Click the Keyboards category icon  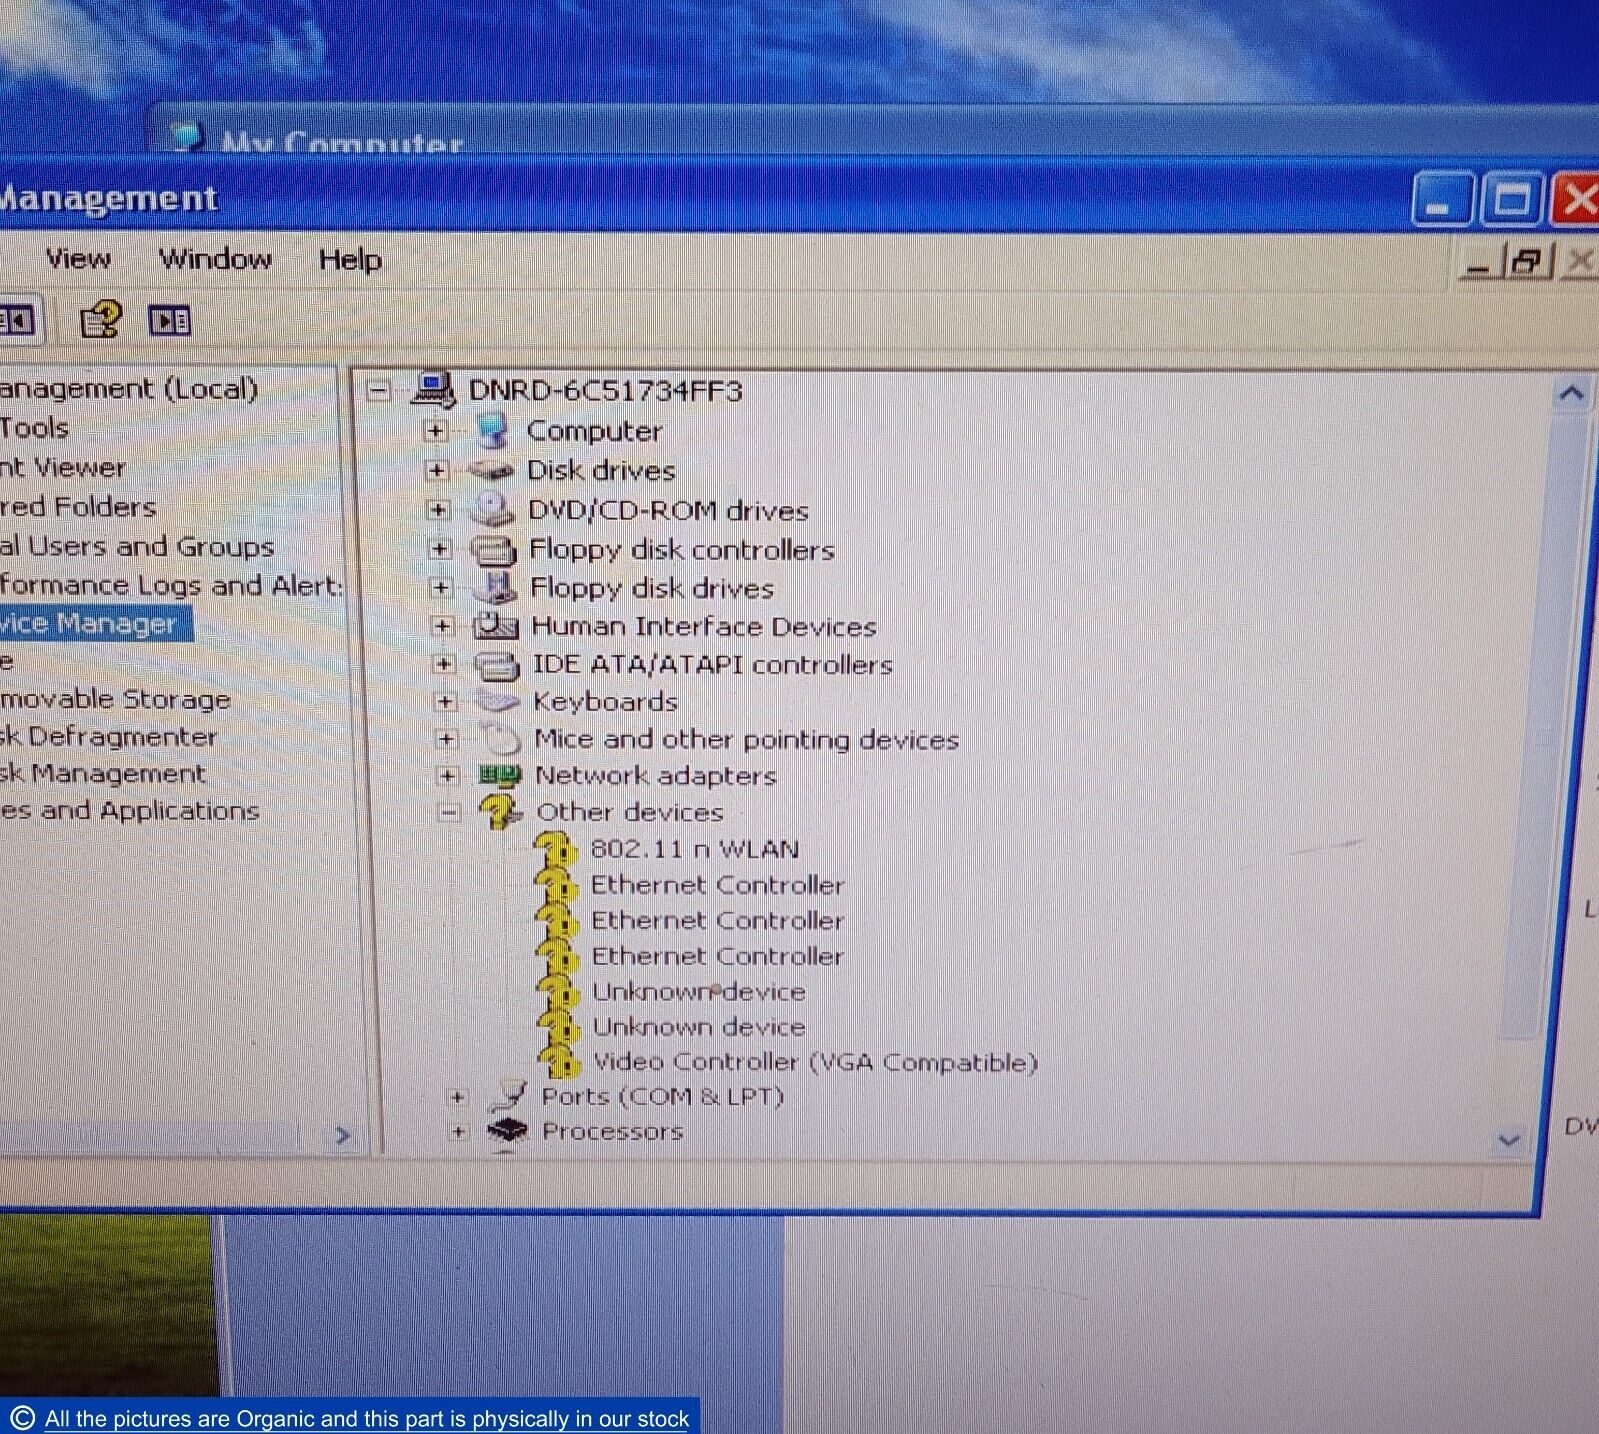499,702
